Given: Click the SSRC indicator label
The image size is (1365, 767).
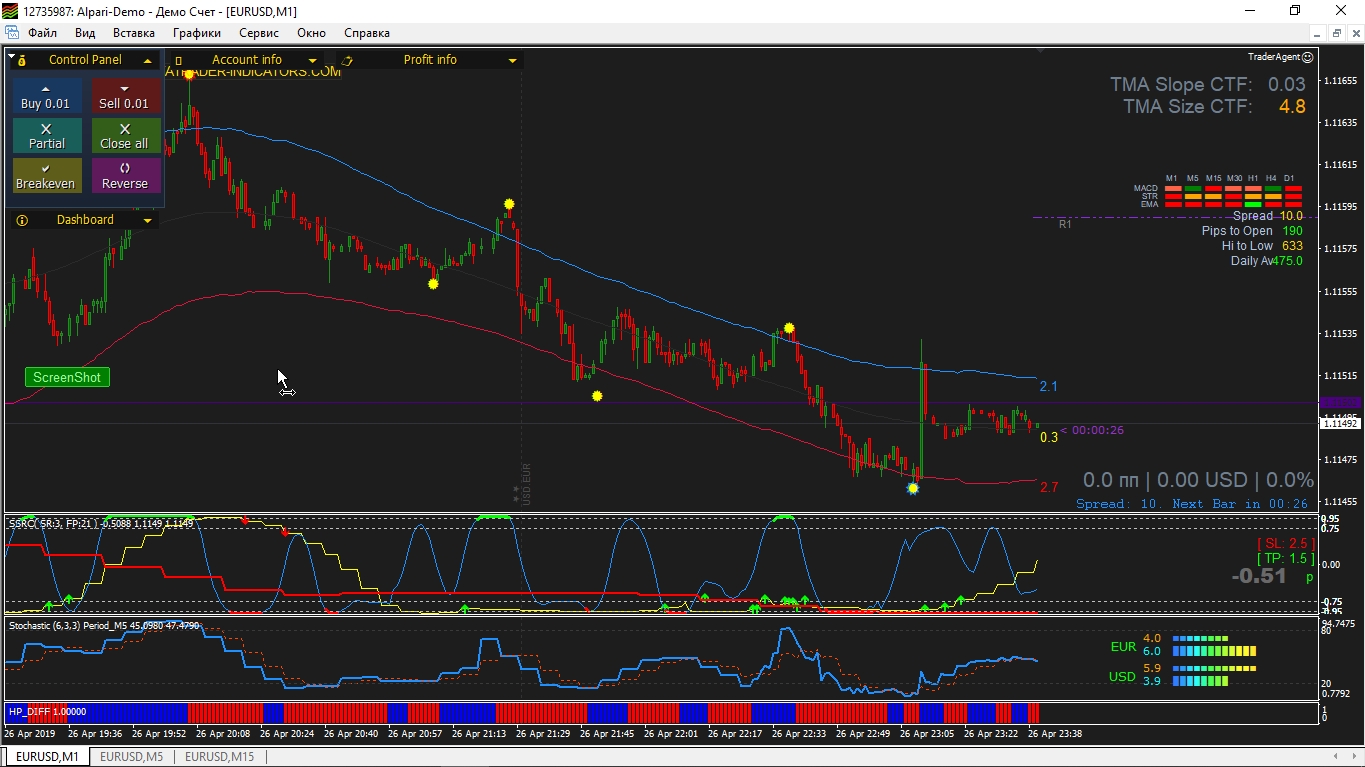Looking at the screenshot, I should point(101,524).
